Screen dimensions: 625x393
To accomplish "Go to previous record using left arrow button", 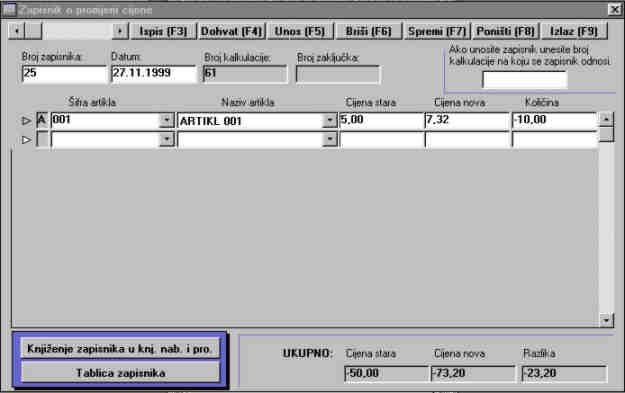I will [x=17, y=31].
